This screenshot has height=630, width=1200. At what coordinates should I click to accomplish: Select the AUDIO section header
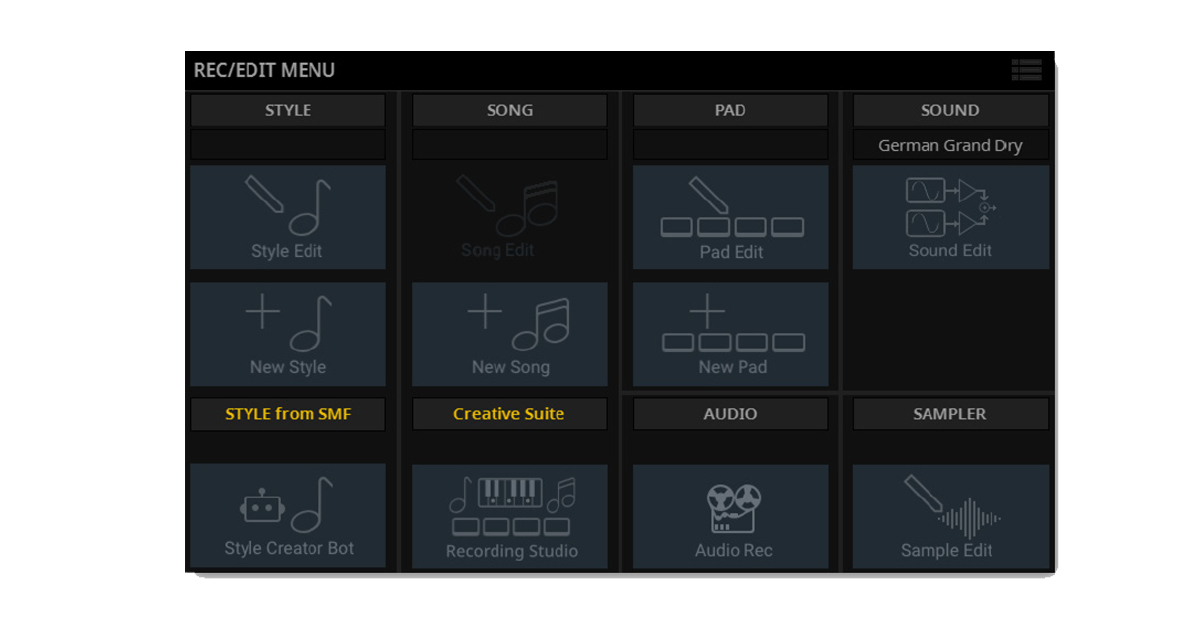tap(730, 414)
